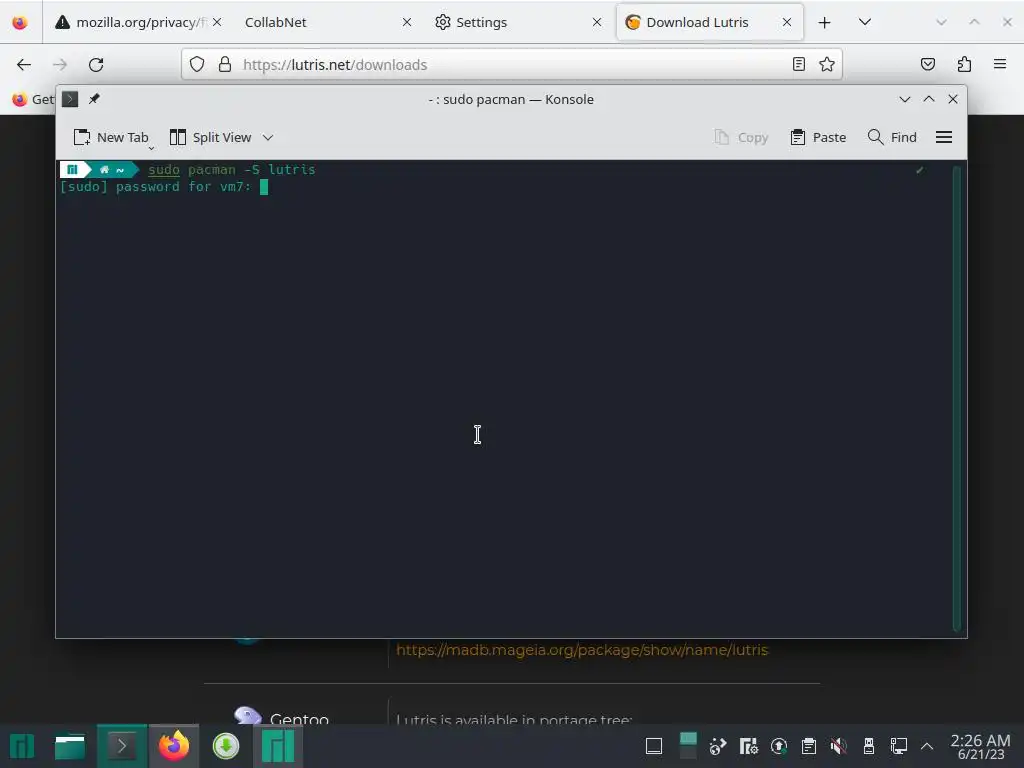Open green download updater taskbar icon
The width and height of the screenshot is (1024, 768).
[x=226, y=746]
